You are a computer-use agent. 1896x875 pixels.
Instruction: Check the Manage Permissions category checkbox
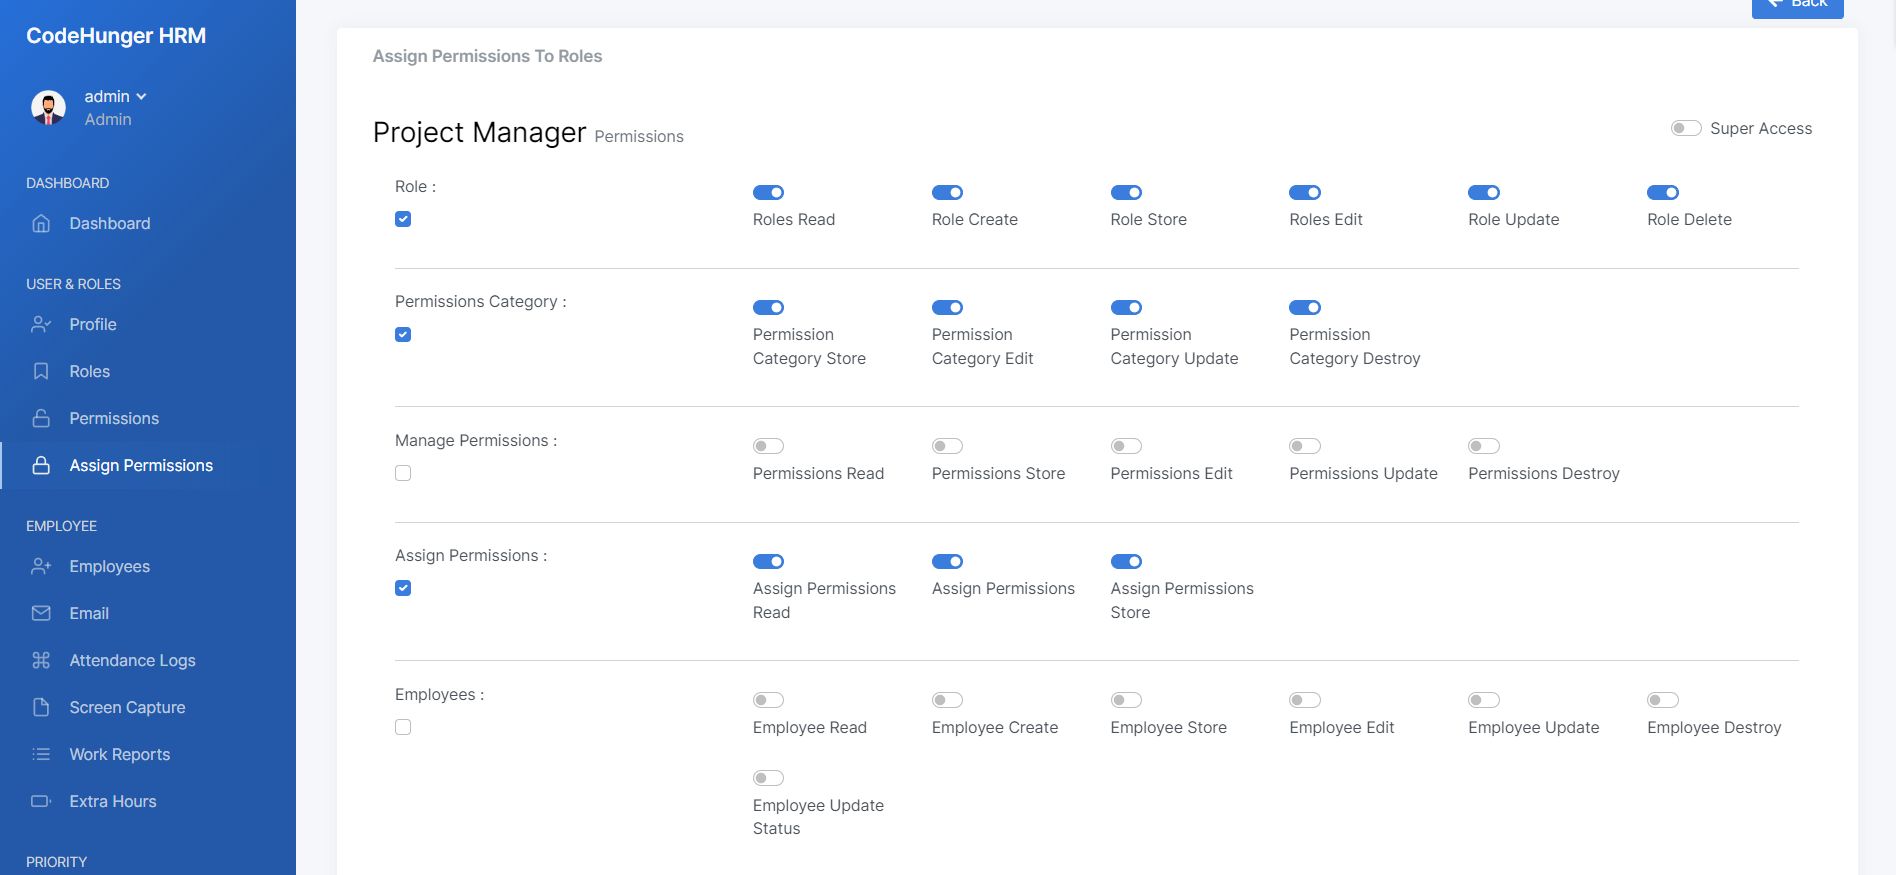pyautogui.click(x=403, y=473)
